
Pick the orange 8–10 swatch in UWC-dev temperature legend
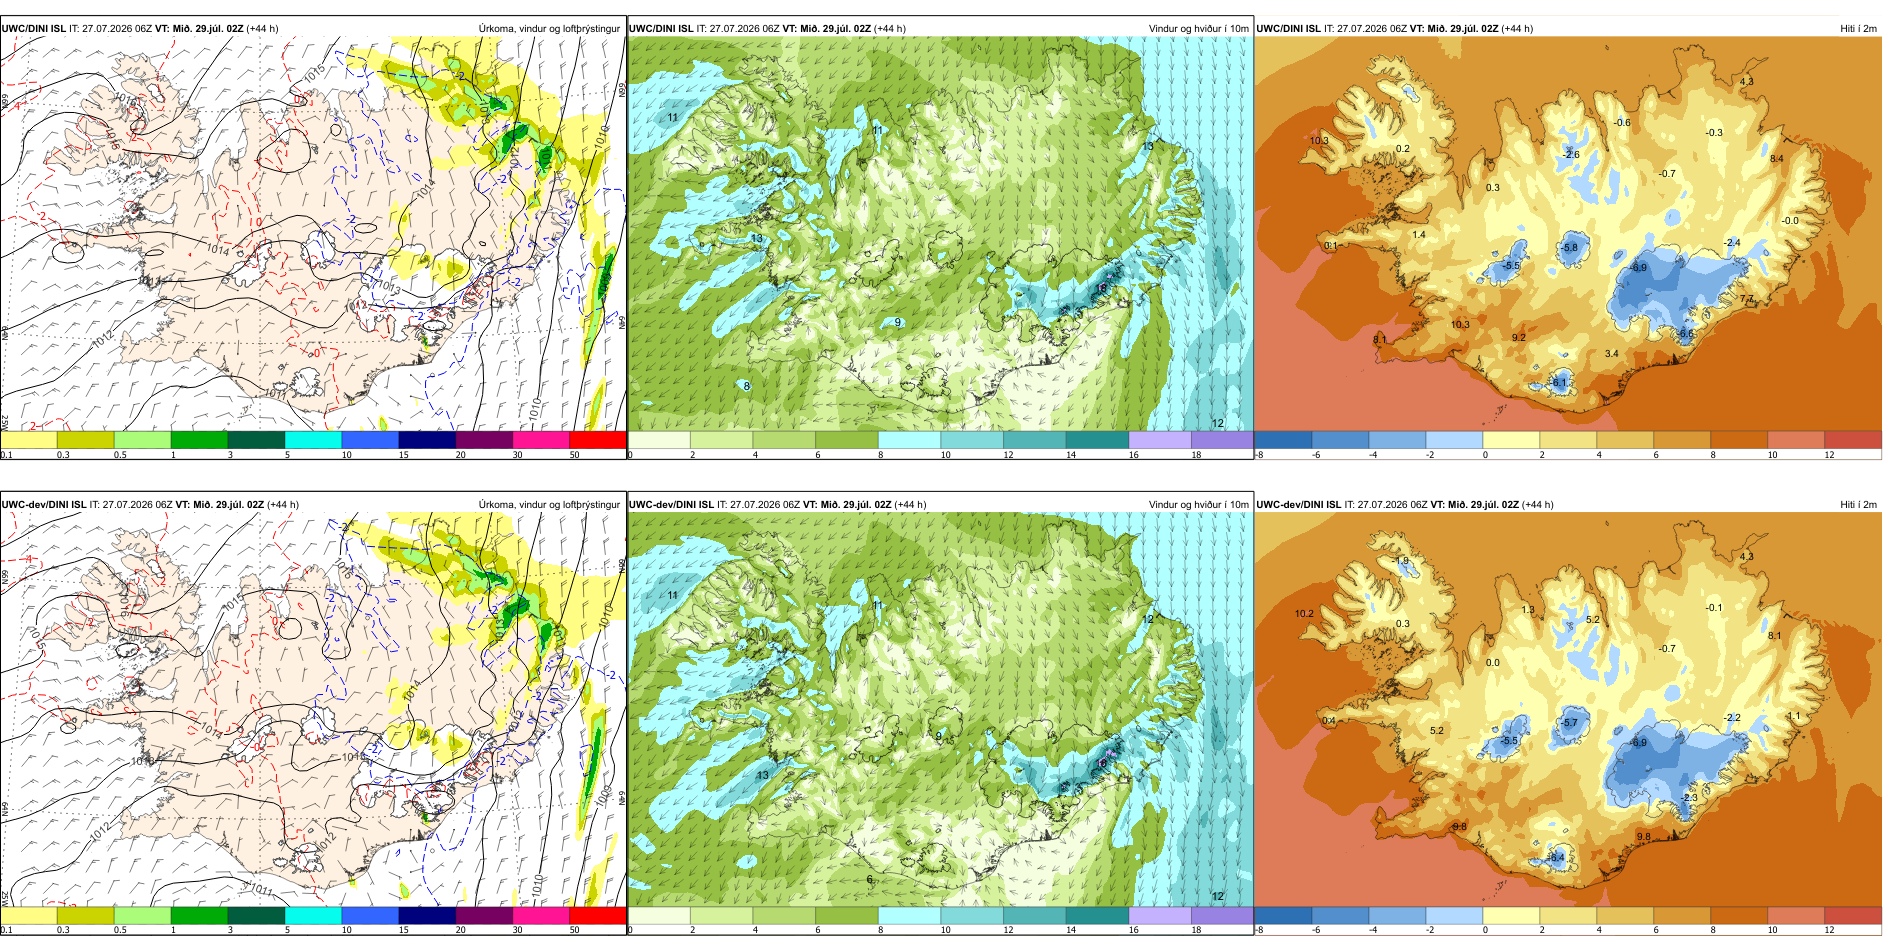[1739, 915]
